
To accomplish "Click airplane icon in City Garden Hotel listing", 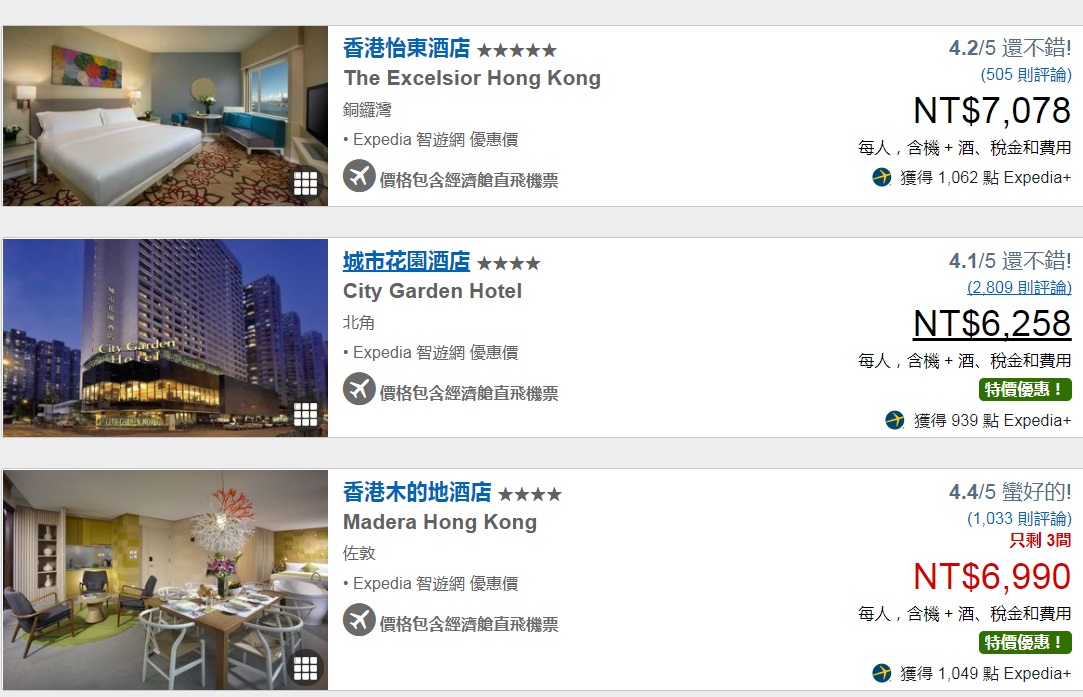I will [x=359, y=389].
